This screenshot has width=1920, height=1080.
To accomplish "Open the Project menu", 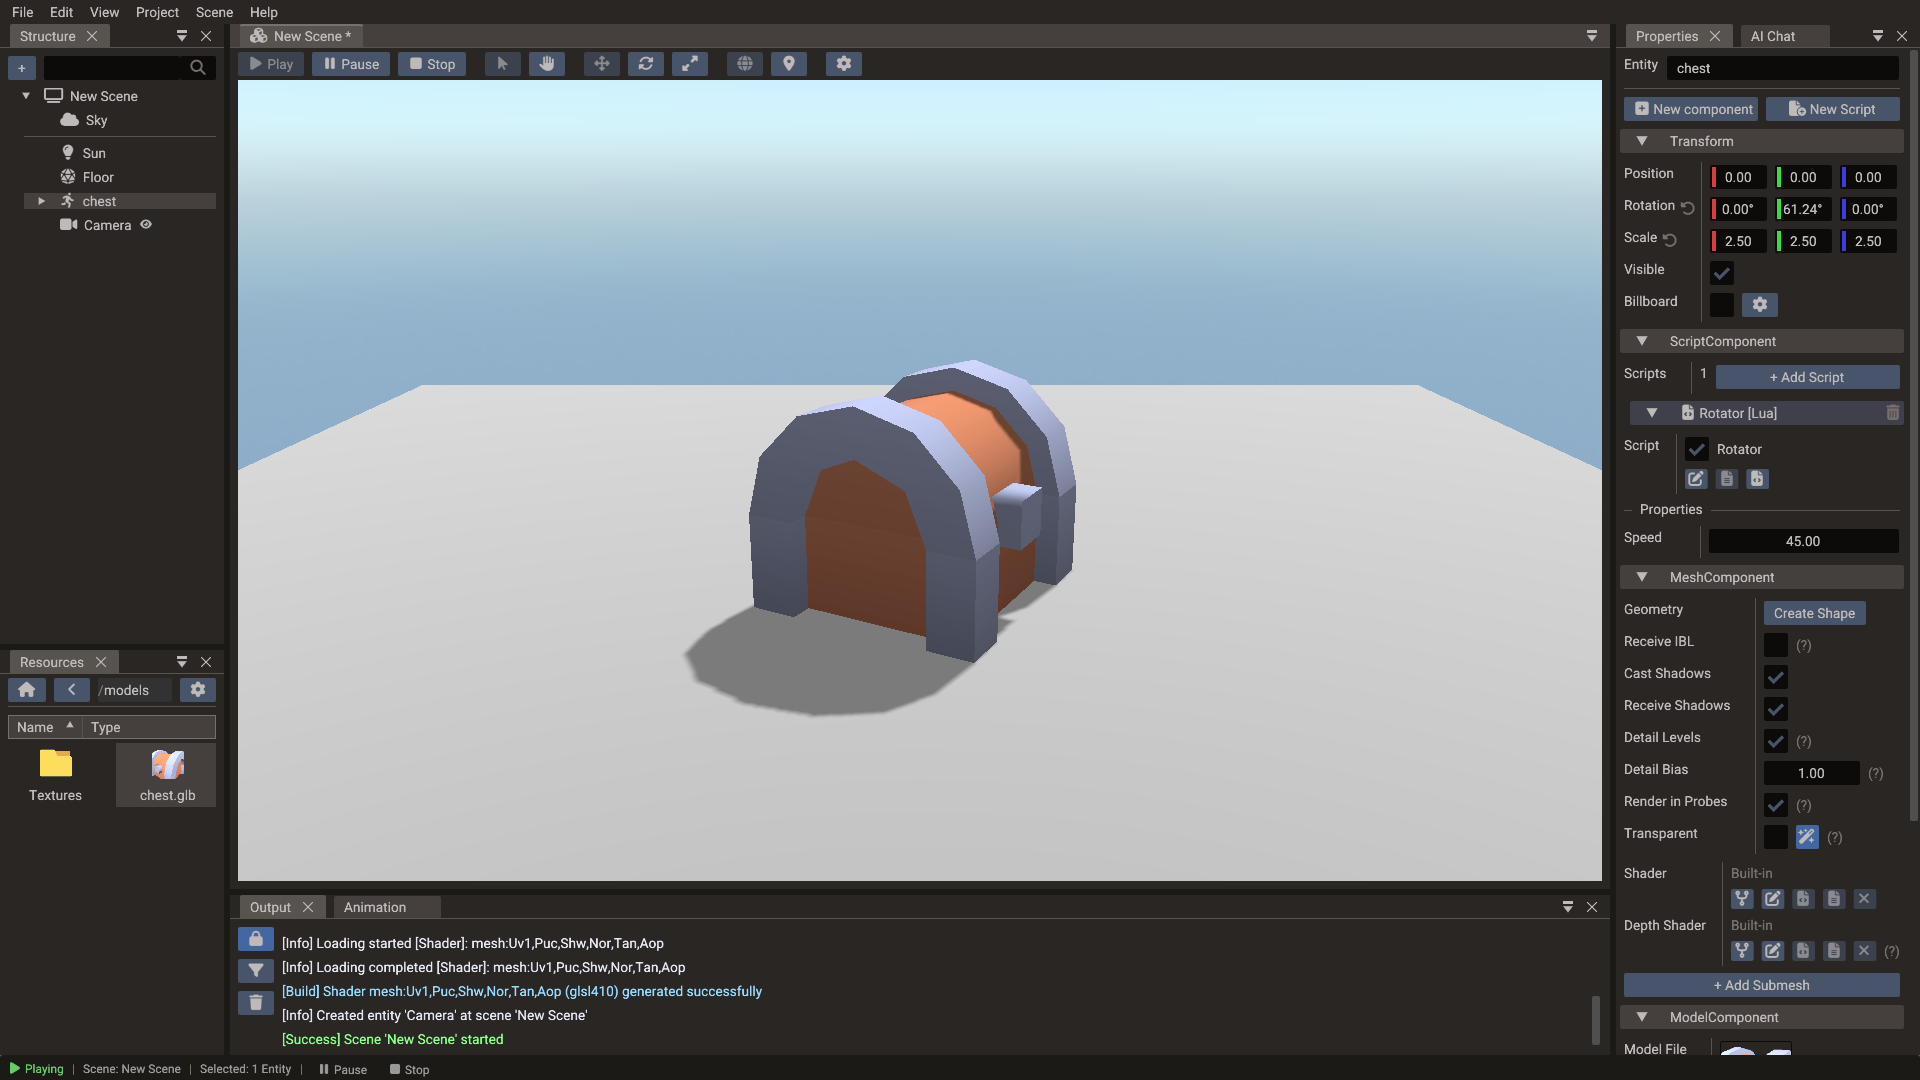I will tap(157, 12).
